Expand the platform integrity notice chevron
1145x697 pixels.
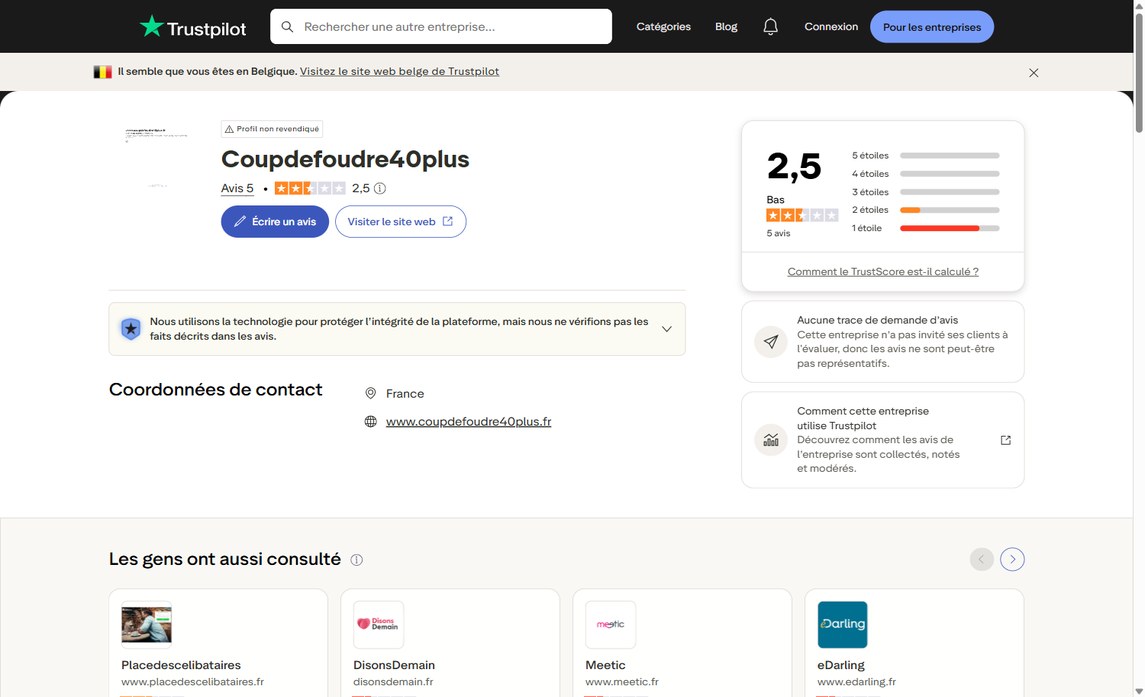tap(667, 329)
